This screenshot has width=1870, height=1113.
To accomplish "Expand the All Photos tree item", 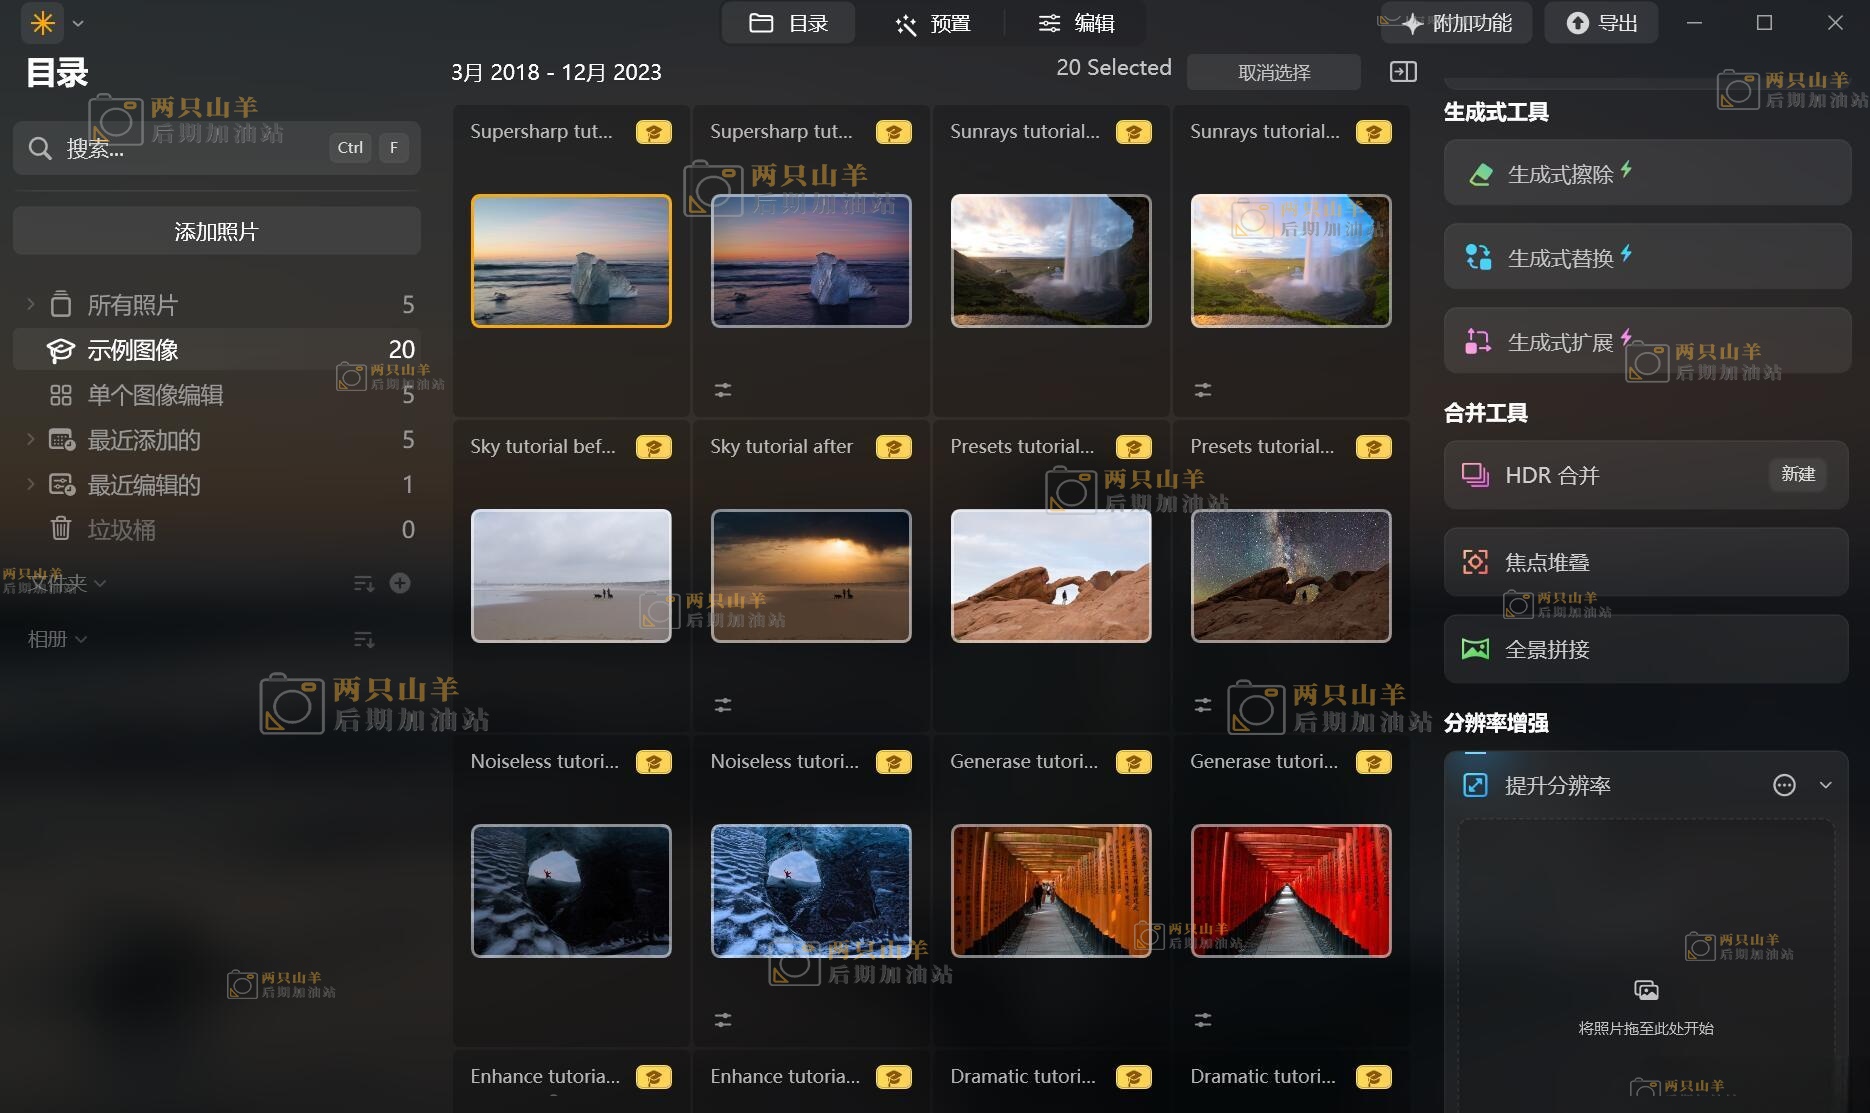I will 30,304.
